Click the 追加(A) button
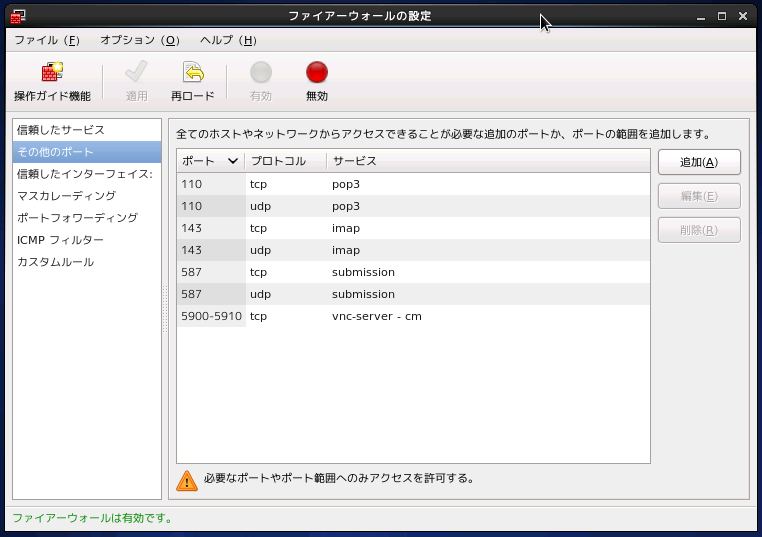 pos(699,162)
